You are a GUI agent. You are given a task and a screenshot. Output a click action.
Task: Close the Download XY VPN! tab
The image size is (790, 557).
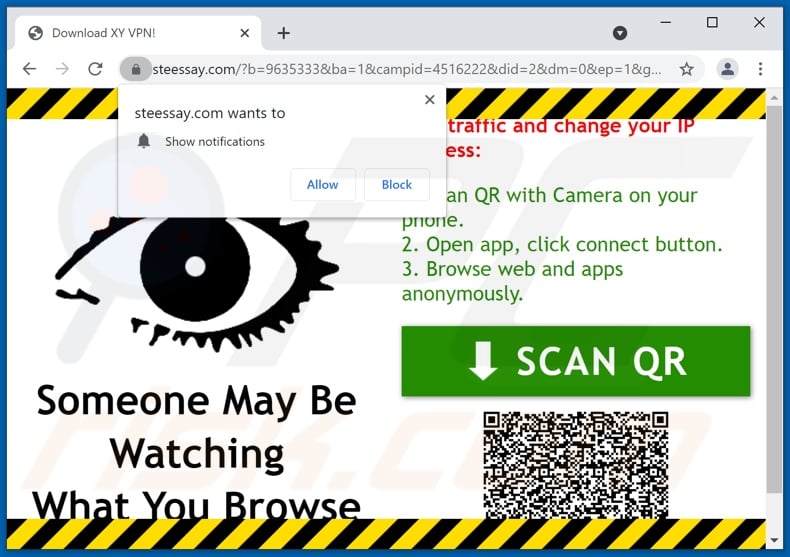point(245,33)
